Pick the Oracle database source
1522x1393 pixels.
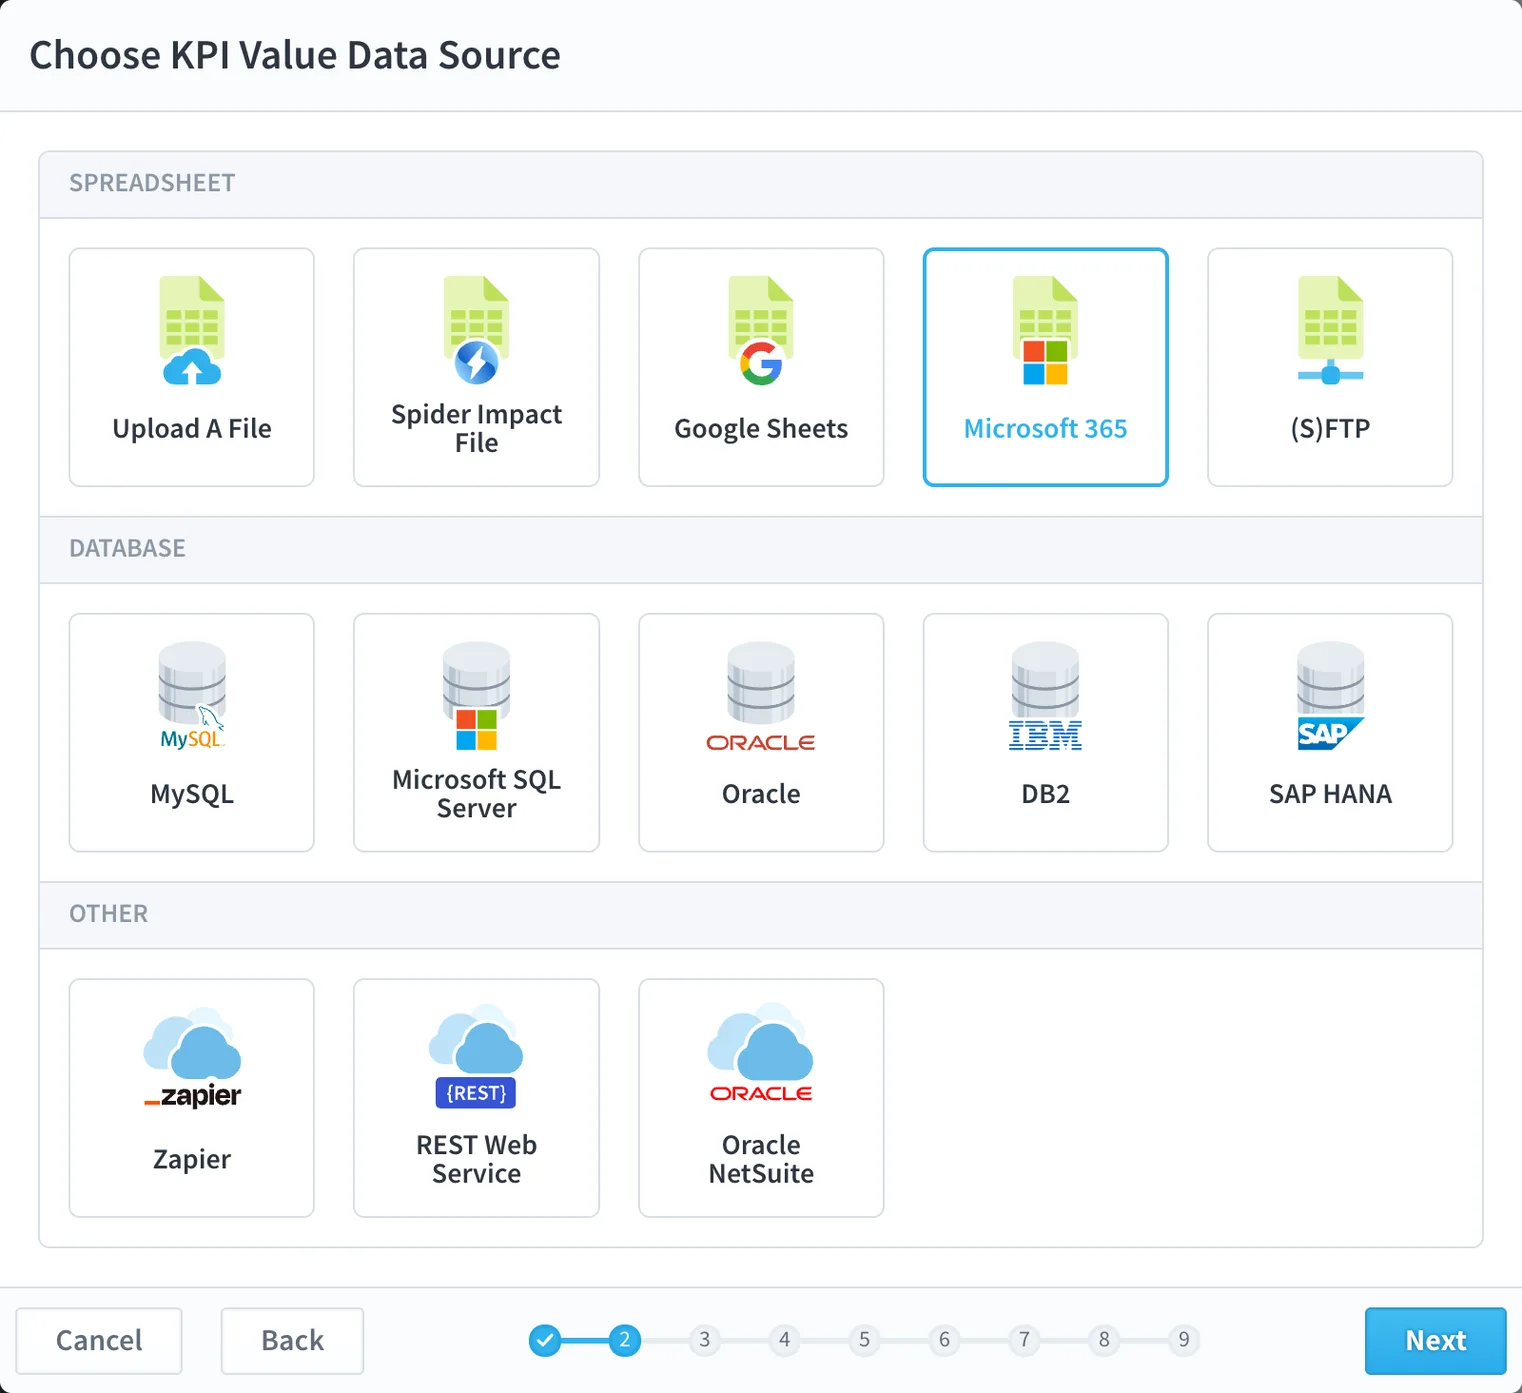(x=761, y=732)
